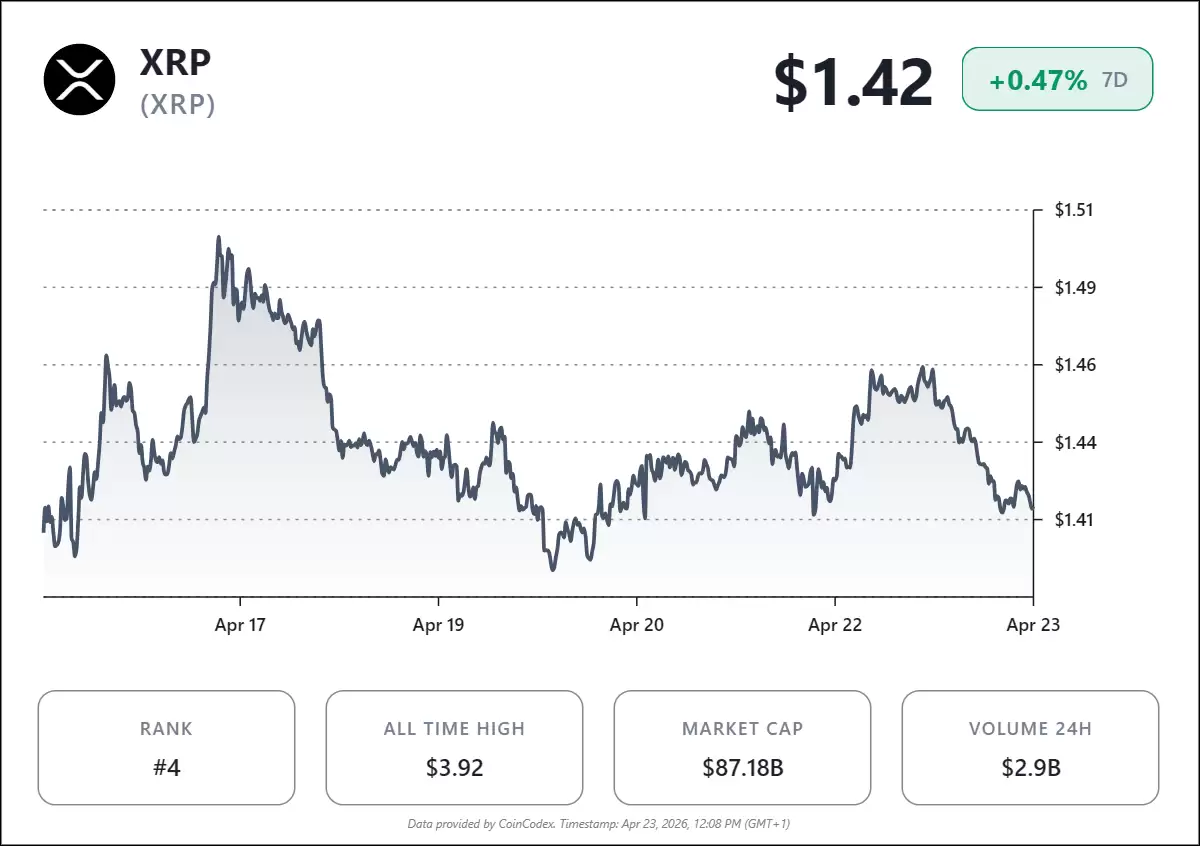Click the $1.49 price axis label

(1075, 288)
